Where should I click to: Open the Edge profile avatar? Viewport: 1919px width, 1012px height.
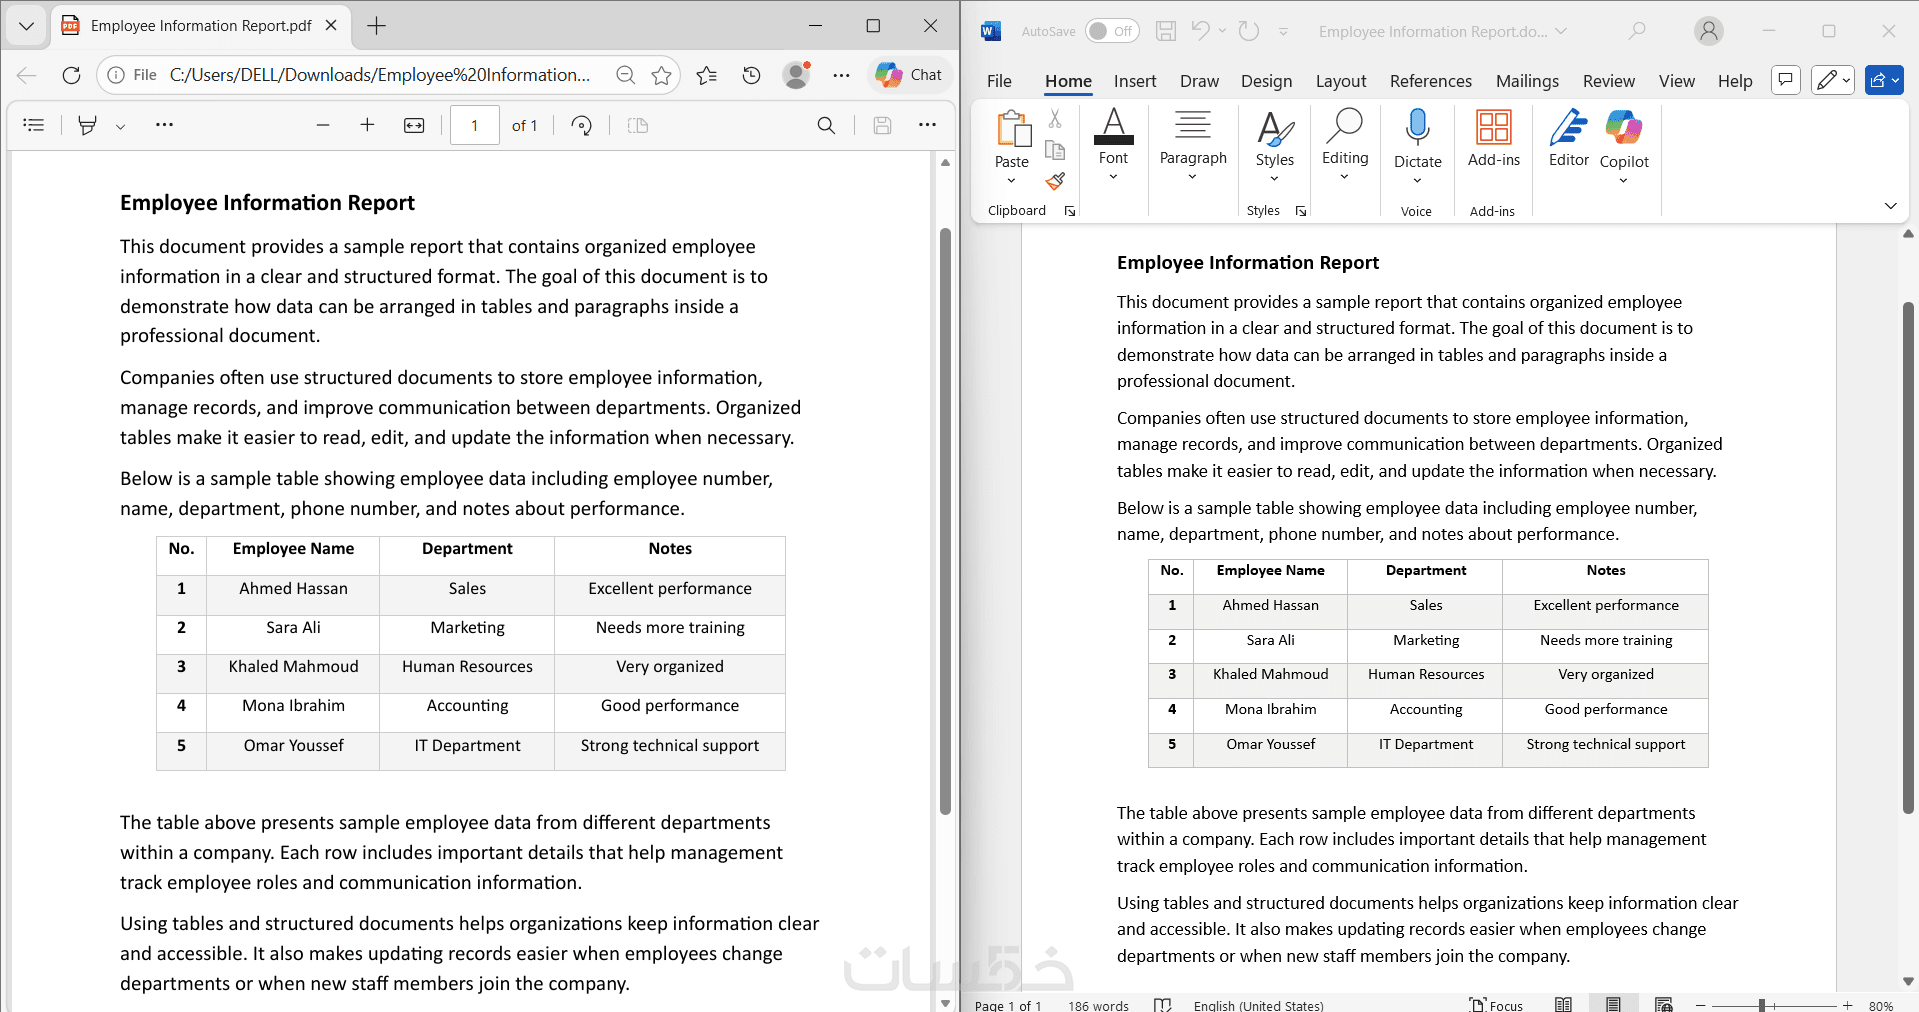point(797,75)
